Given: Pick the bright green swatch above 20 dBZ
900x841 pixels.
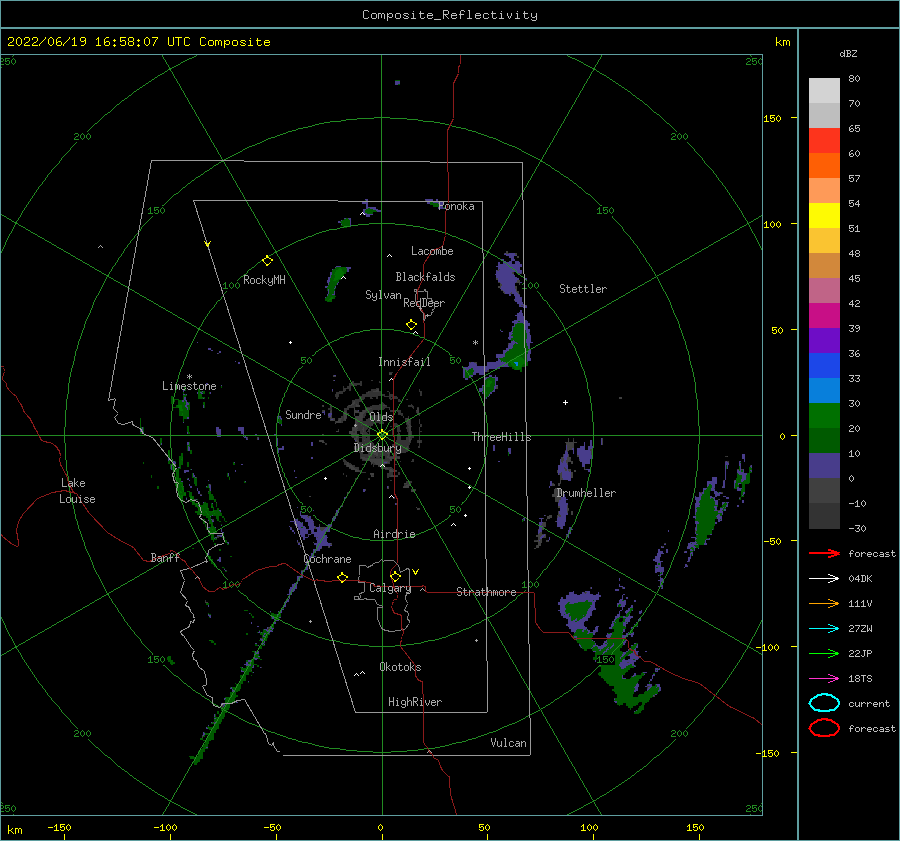Looking at the screenshot, I should [824, 416].
